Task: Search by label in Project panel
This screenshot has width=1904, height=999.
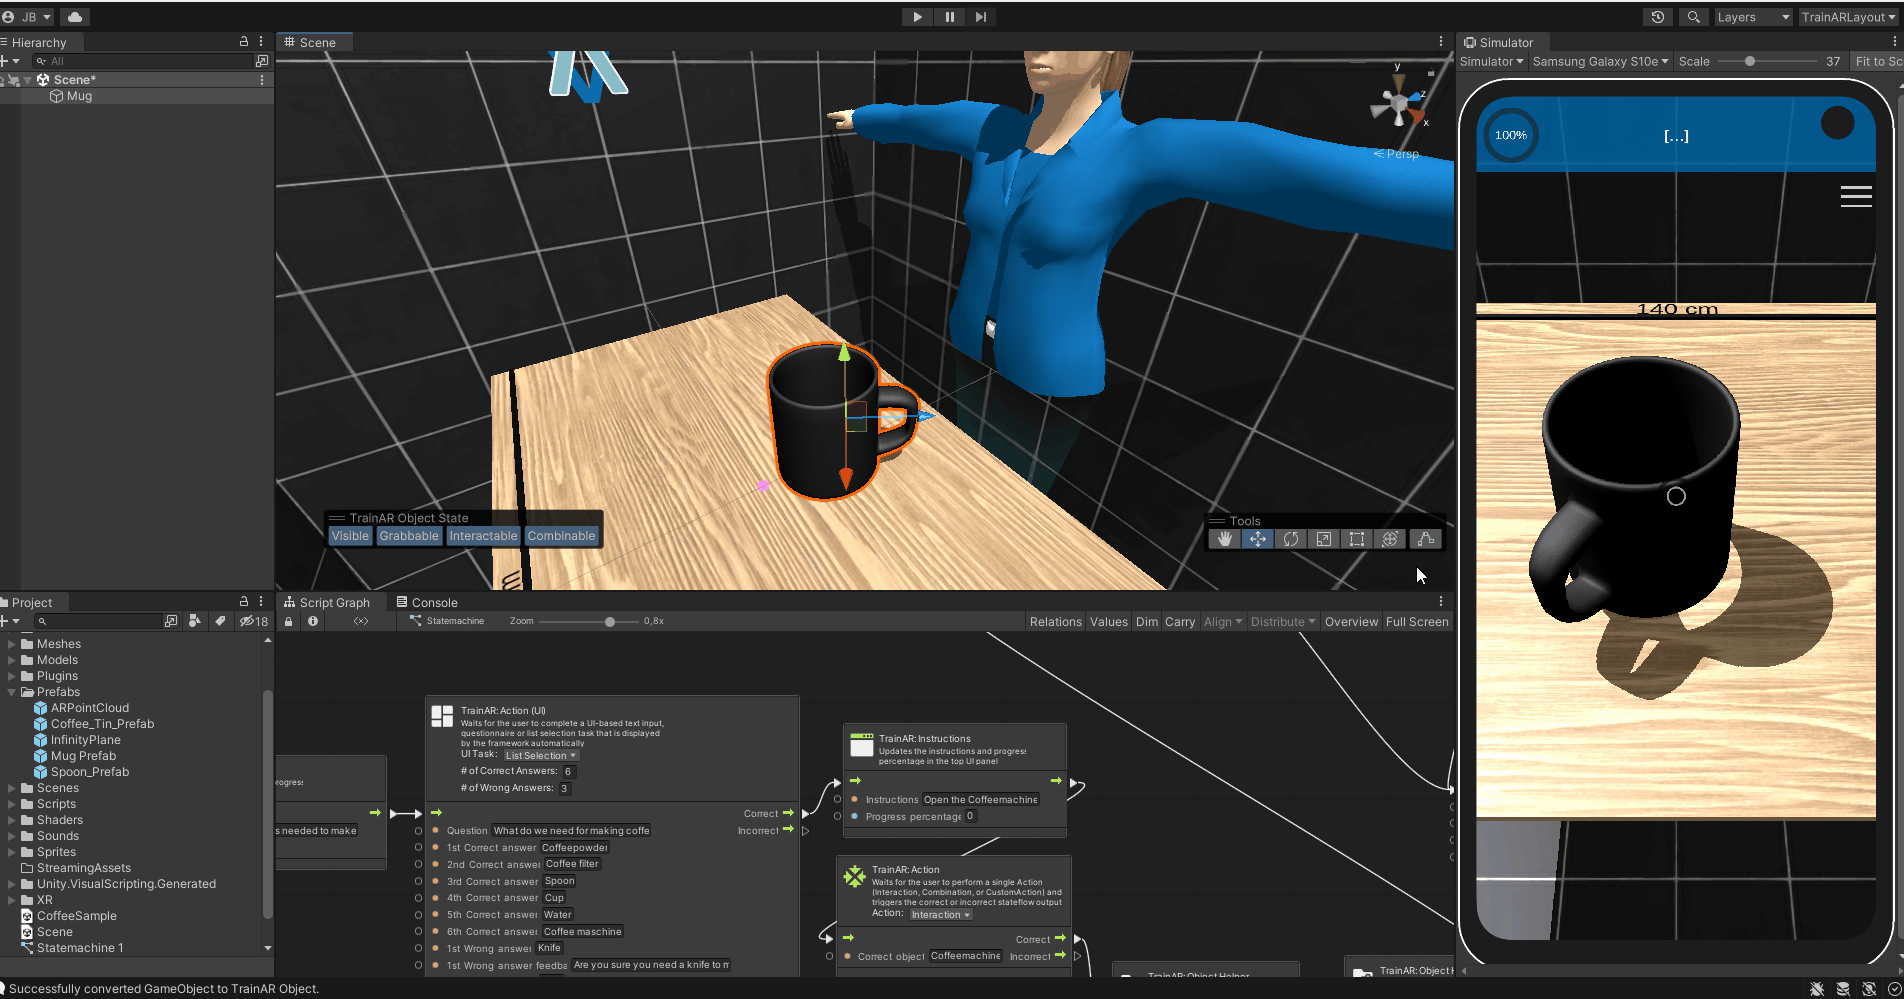Action: coord(220,621)
